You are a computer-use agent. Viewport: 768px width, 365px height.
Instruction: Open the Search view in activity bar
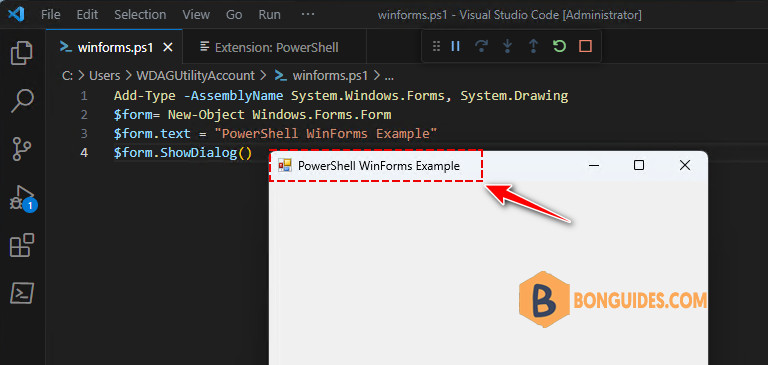[x=22, y=100]
